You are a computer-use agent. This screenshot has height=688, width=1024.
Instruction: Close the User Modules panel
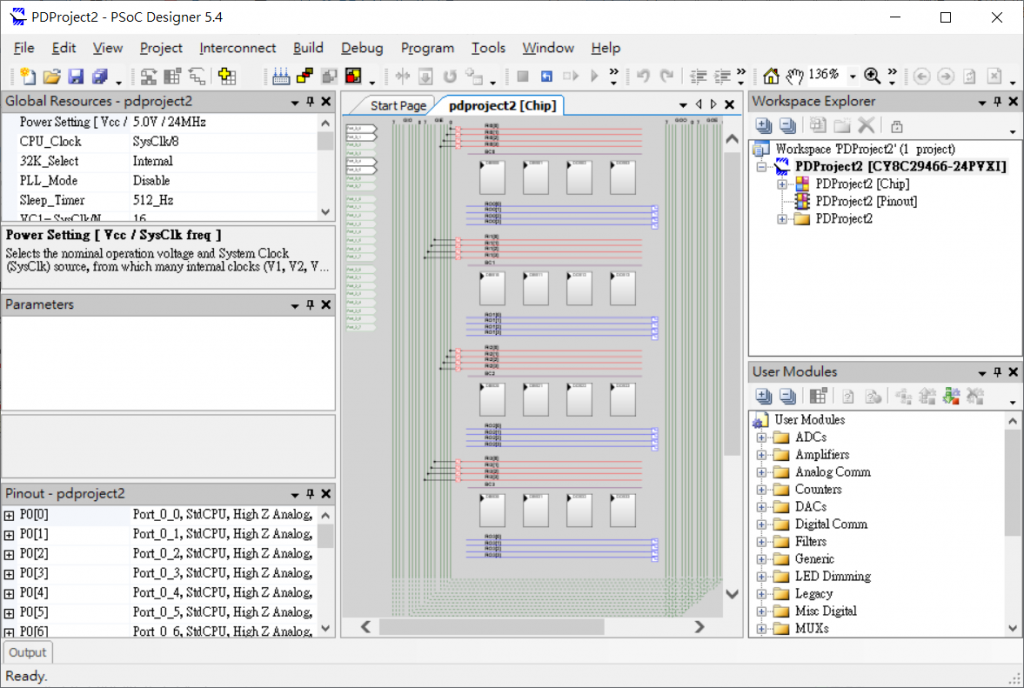pos(1013,372)
